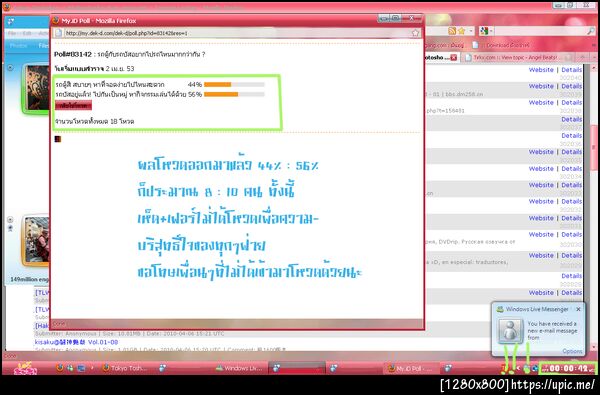Open Details link in the traductores row
This screenshot has height=395, width=600.
[572, 255]
